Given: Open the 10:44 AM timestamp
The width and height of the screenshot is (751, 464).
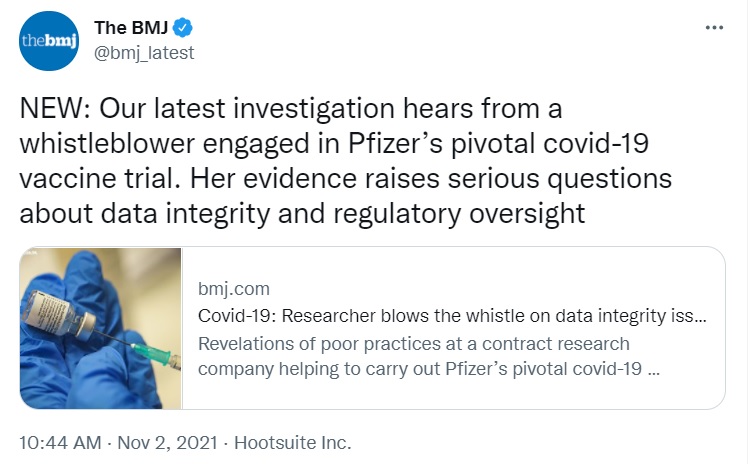Looking at the screenshot, I should click(x=60, y=443).
